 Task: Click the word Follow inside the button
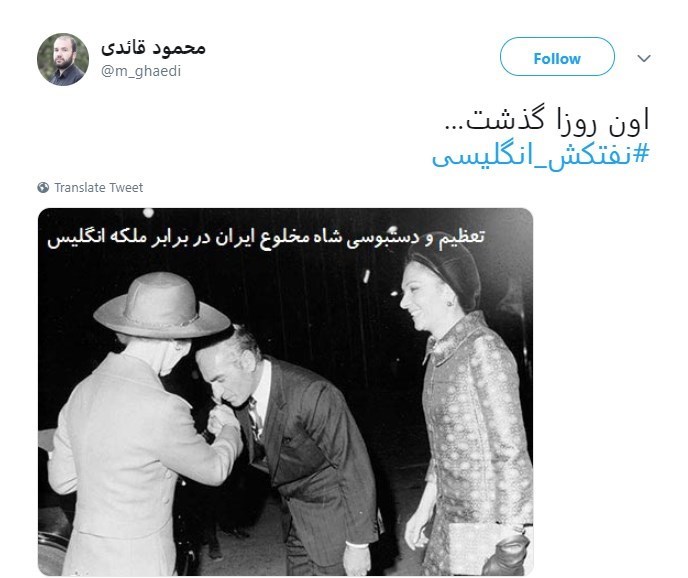pos(557,58)
